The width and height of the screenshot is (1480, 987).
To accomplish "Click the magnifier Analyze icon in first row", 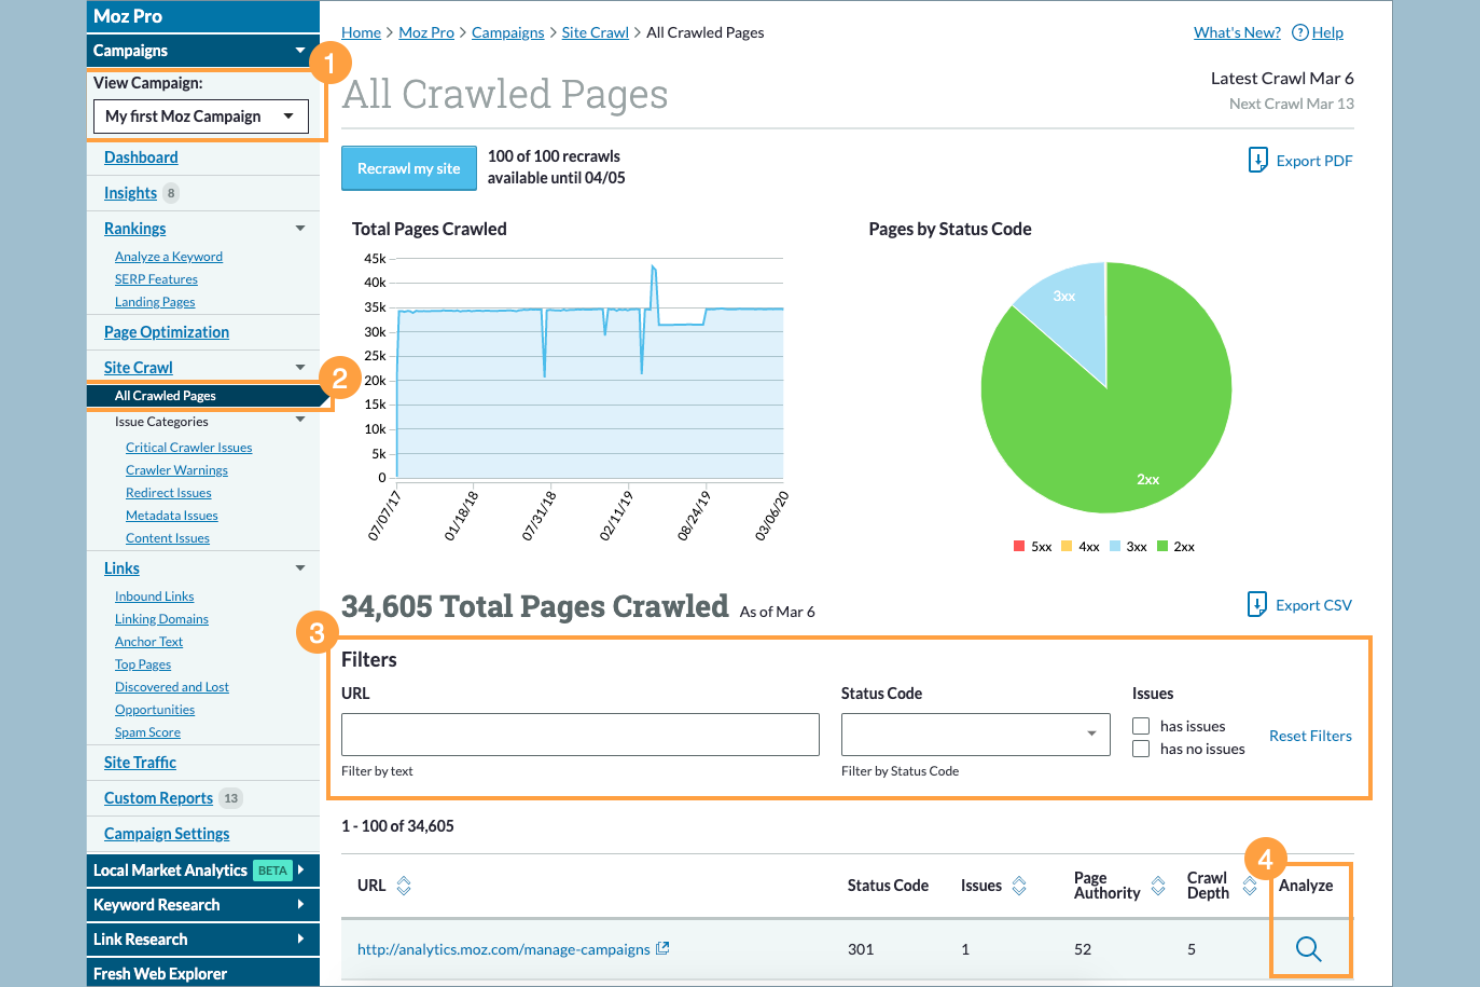I will tap(1308, 949).
